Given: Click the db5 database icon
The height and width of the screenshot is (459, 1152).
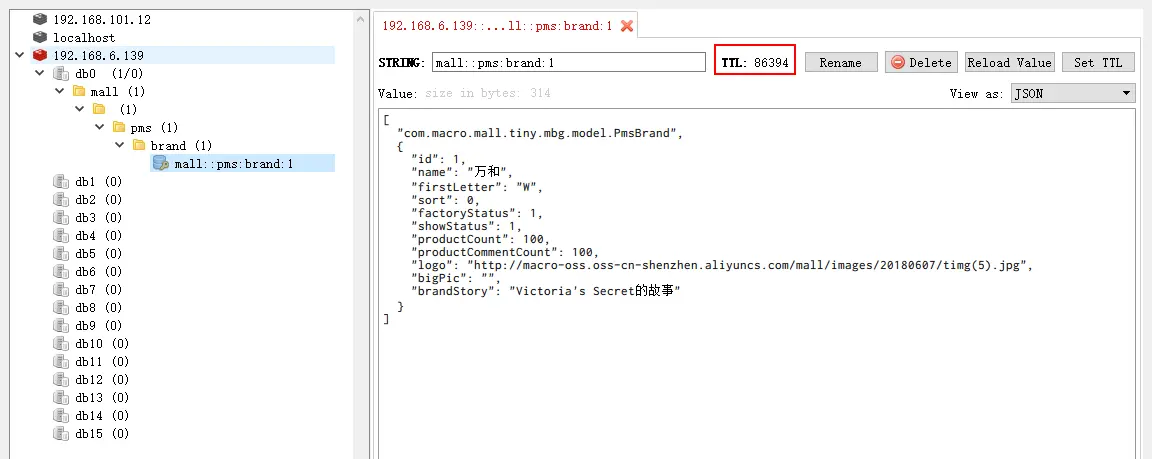Looking at the screenshot, I should 61,253.
